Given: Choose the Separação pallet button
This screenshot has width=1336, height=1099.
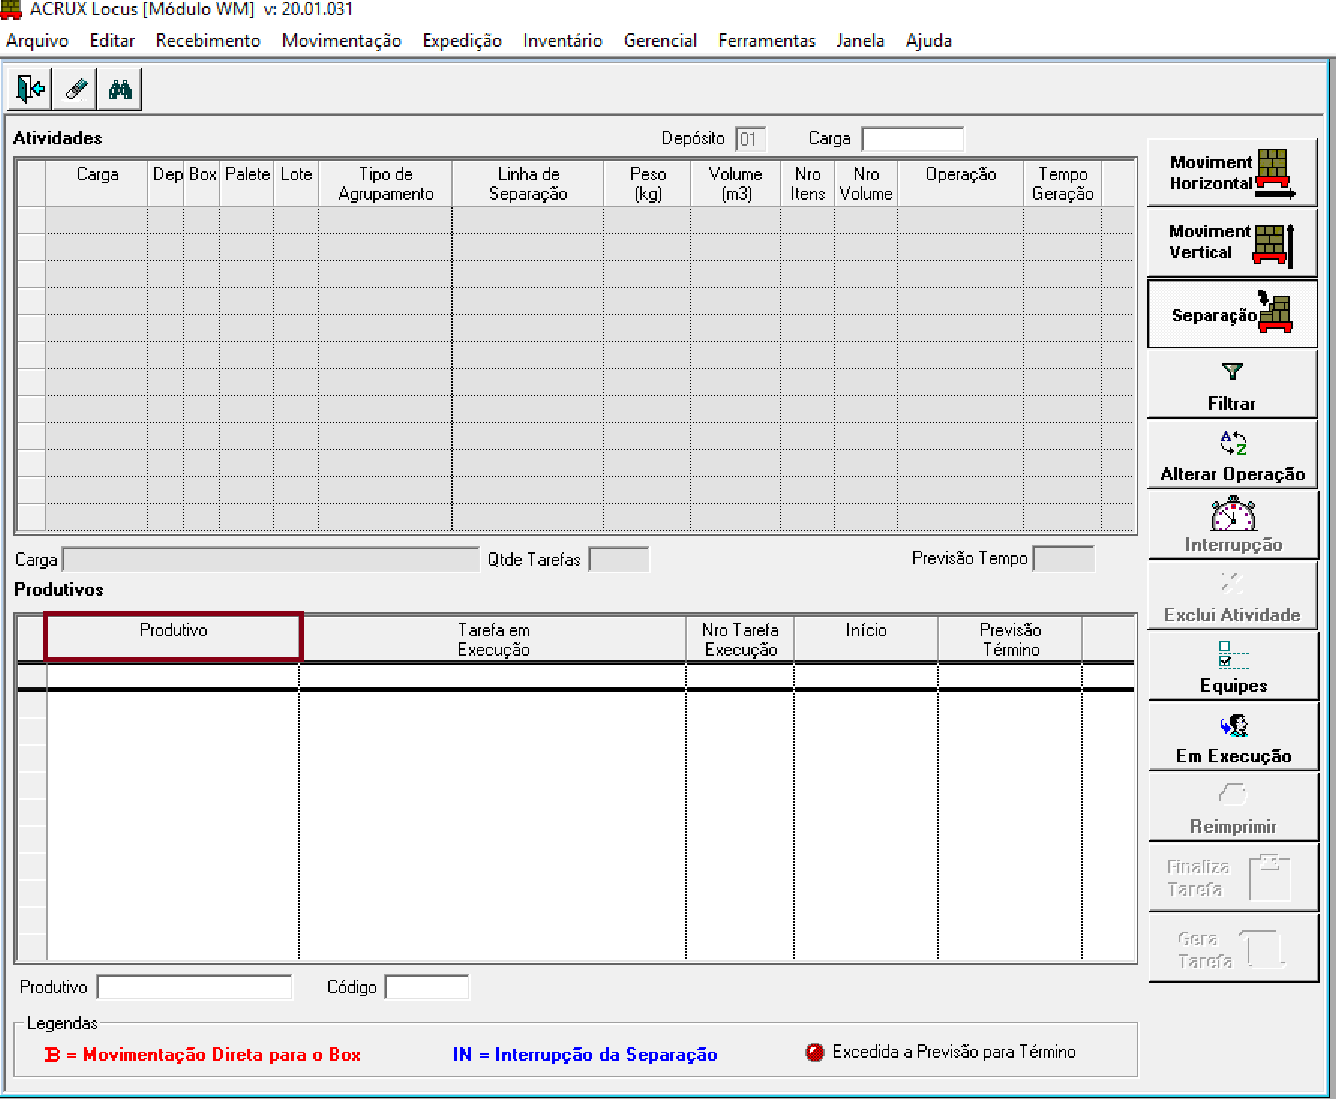Looking at the screenshot, I should 1232,314.
